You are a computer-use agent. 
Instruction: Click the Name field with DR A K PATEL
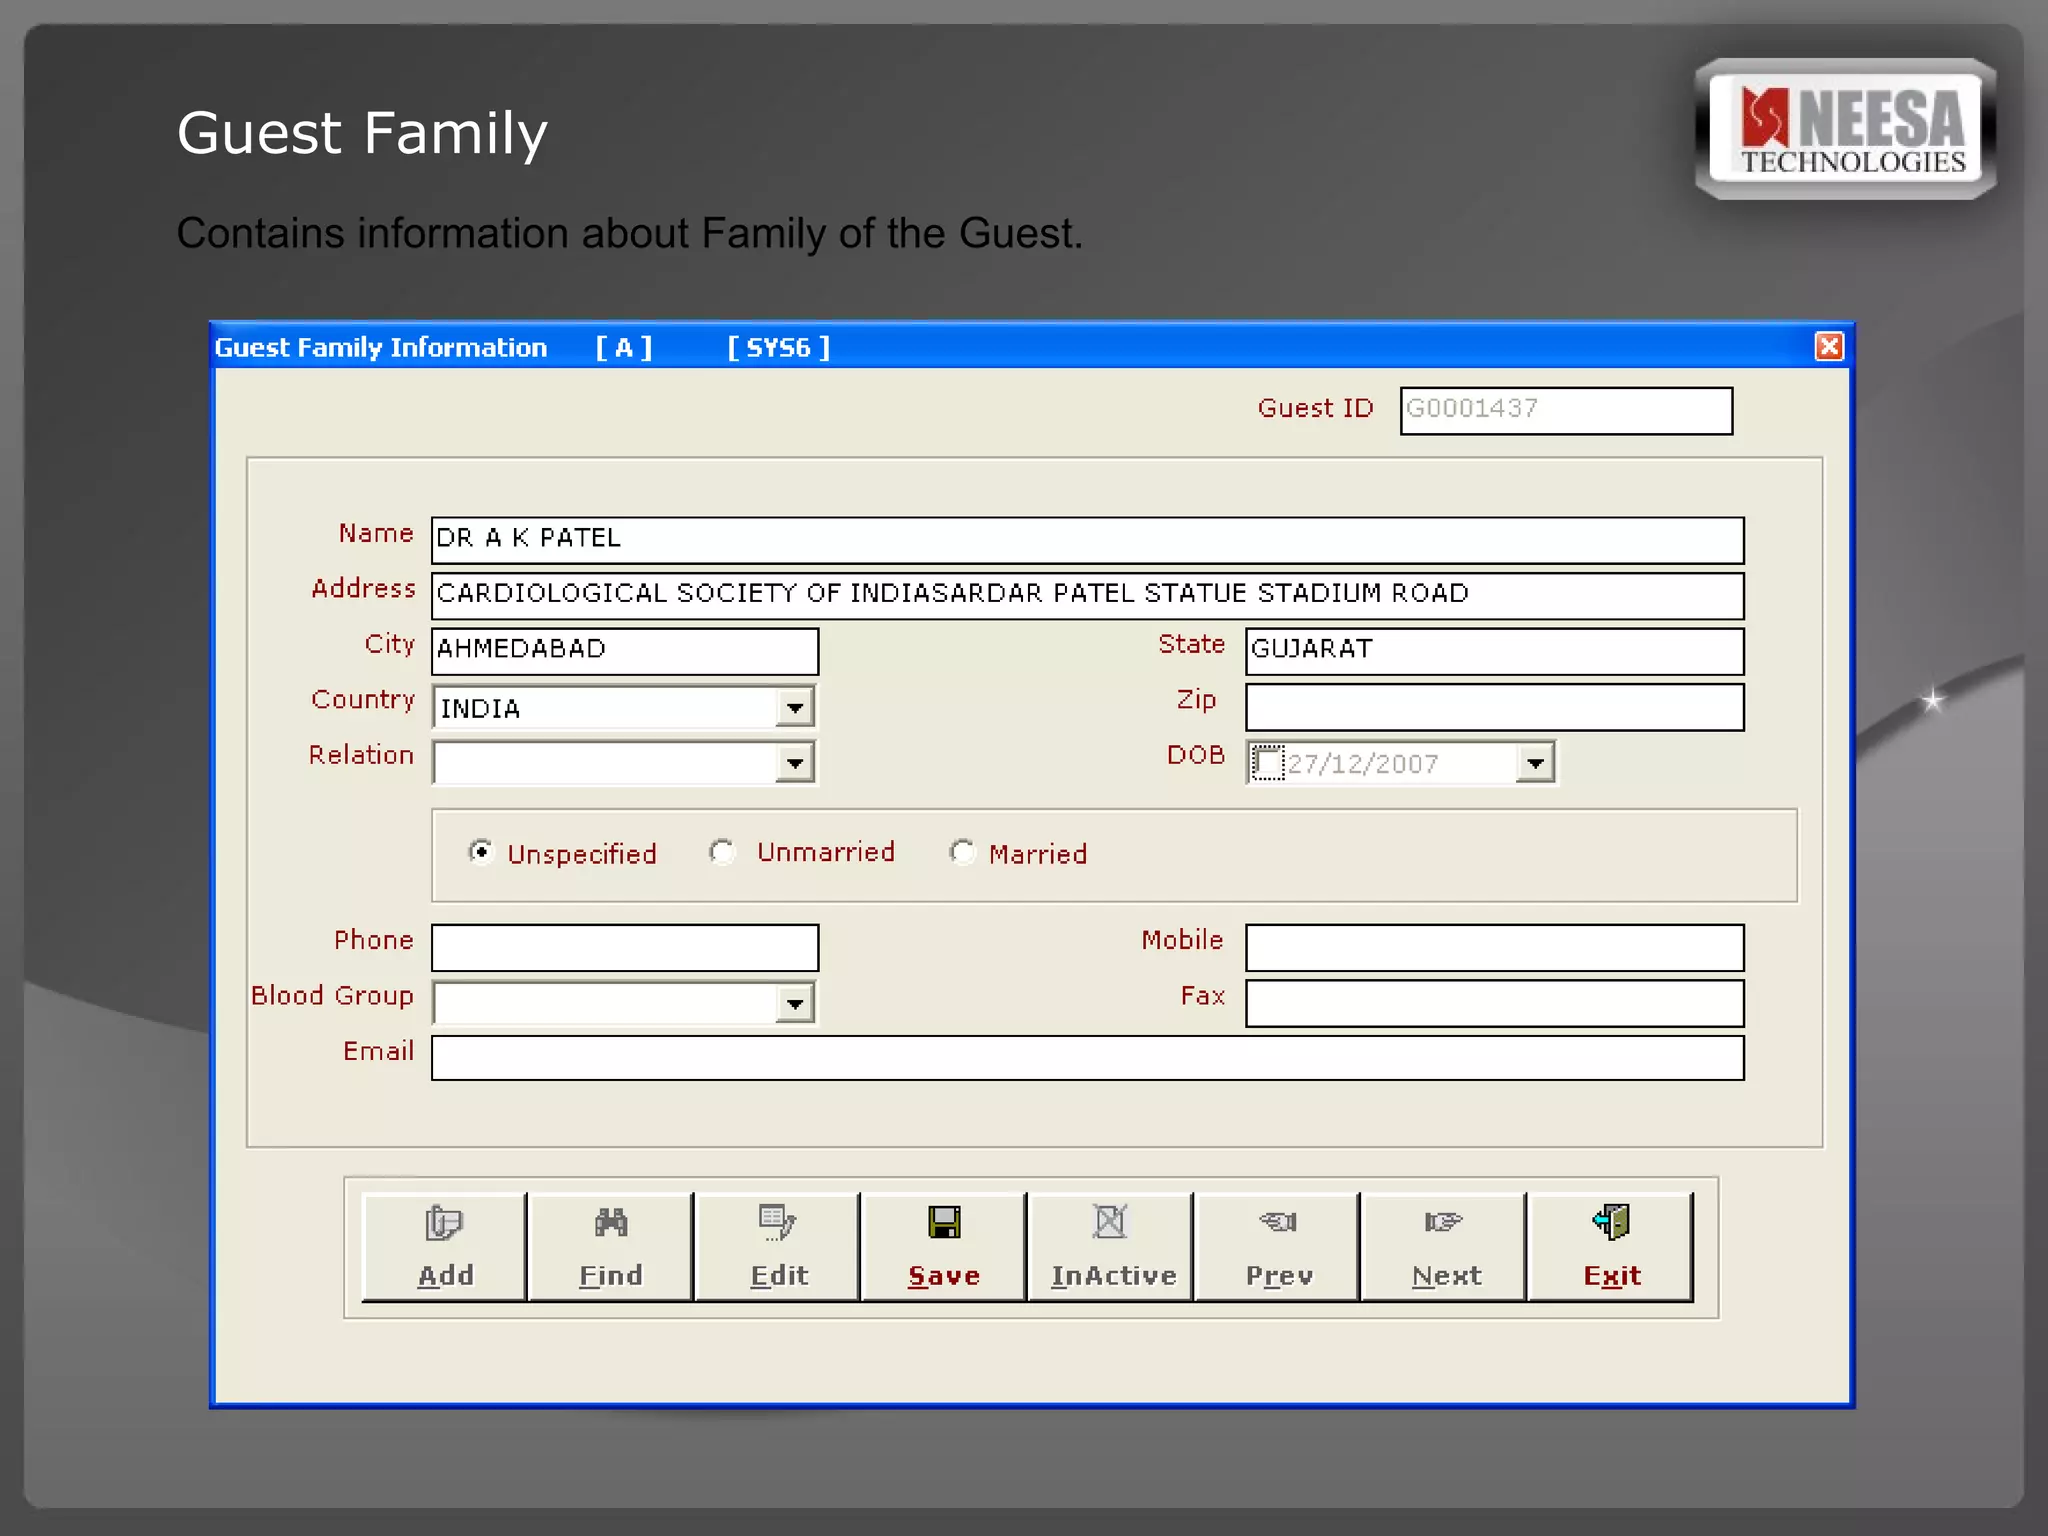pyautogui.click(x=1087, y=540)
